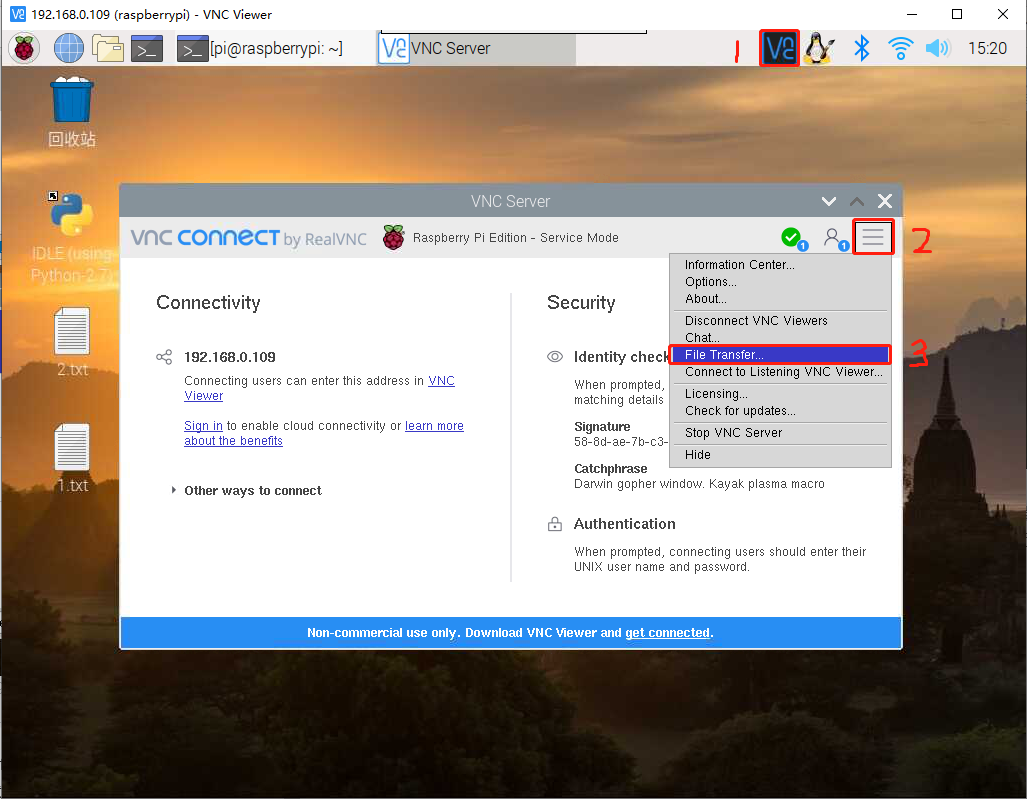Image resolution: width=1027 pixels, height=799 pixels.
Task: Click the Sign in link
Action: 203,426
